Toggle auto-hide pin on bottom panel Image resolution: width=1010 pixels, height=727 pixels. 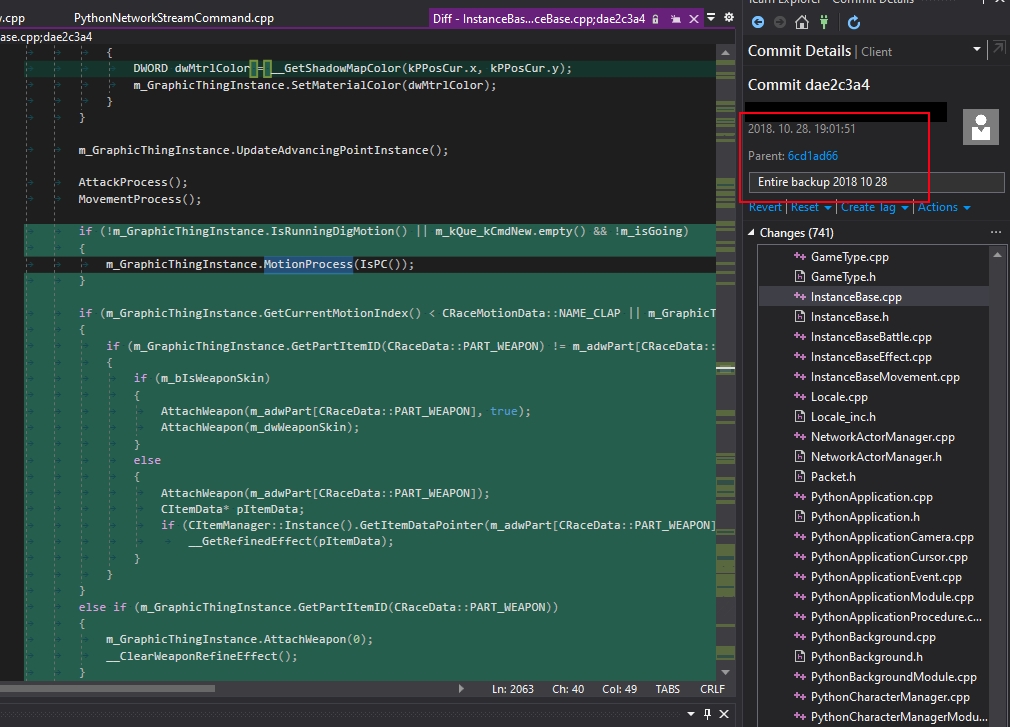coord(707,713)
